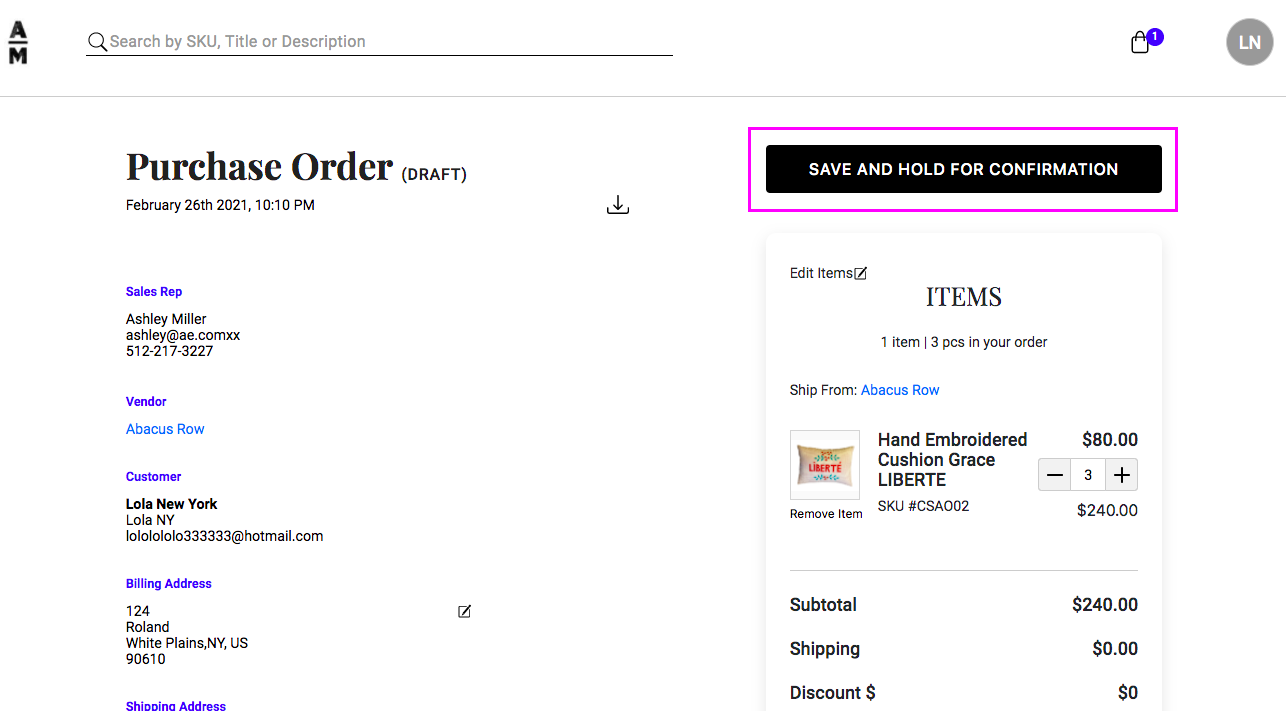This screenshot has width=1286, height=711.
Task: Click the magnifying glass search icon
Action: [x=97, y=42]
